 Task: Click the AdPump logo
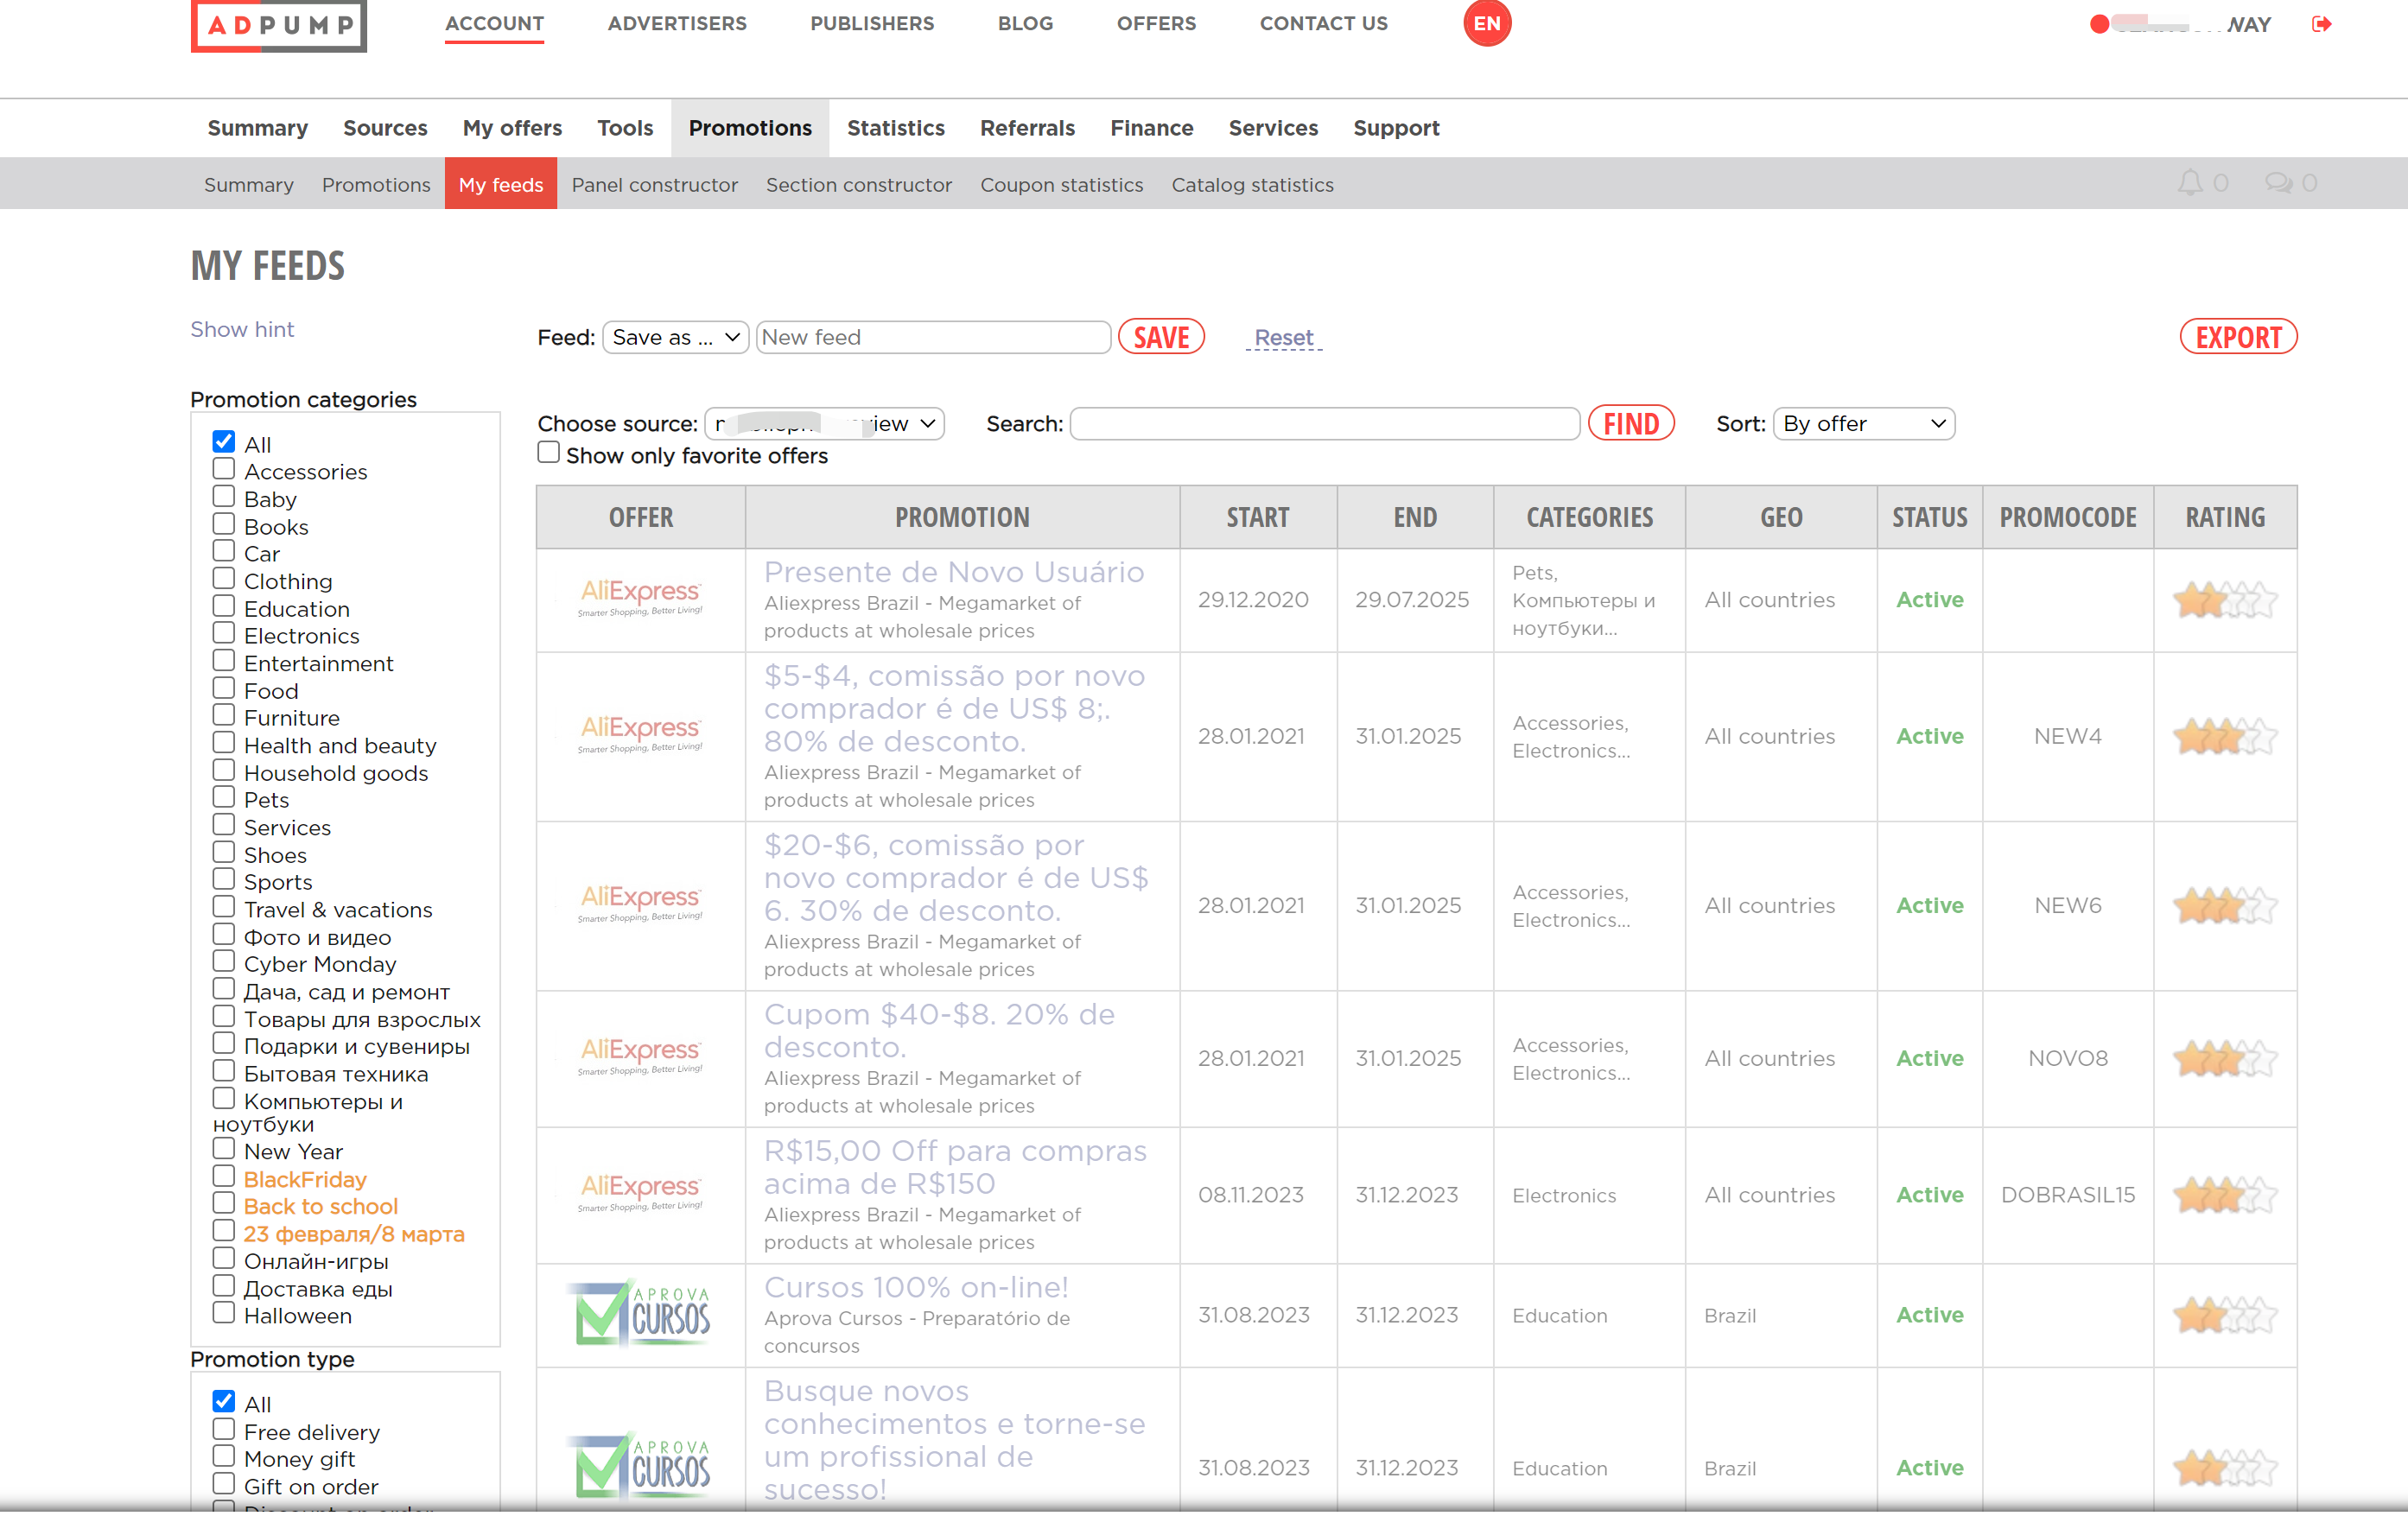click(x=278, y=24)
